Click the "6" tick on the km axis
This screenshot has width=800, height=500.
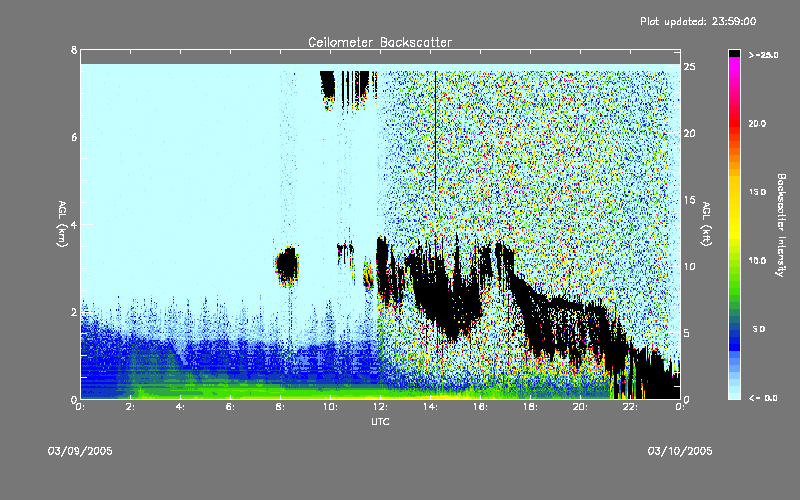coord(74,137)
